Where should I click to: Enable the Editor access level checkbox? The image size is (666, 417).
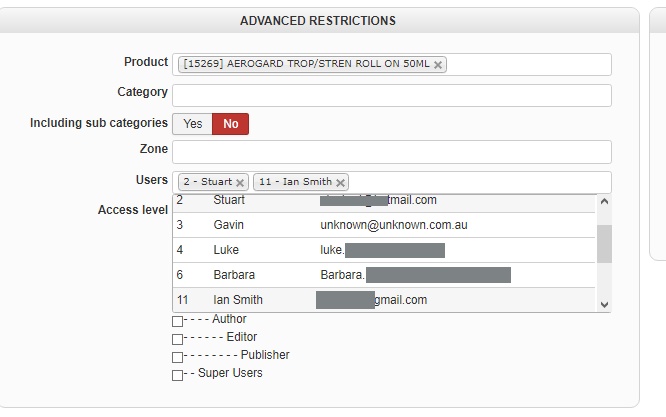point(177,339)
